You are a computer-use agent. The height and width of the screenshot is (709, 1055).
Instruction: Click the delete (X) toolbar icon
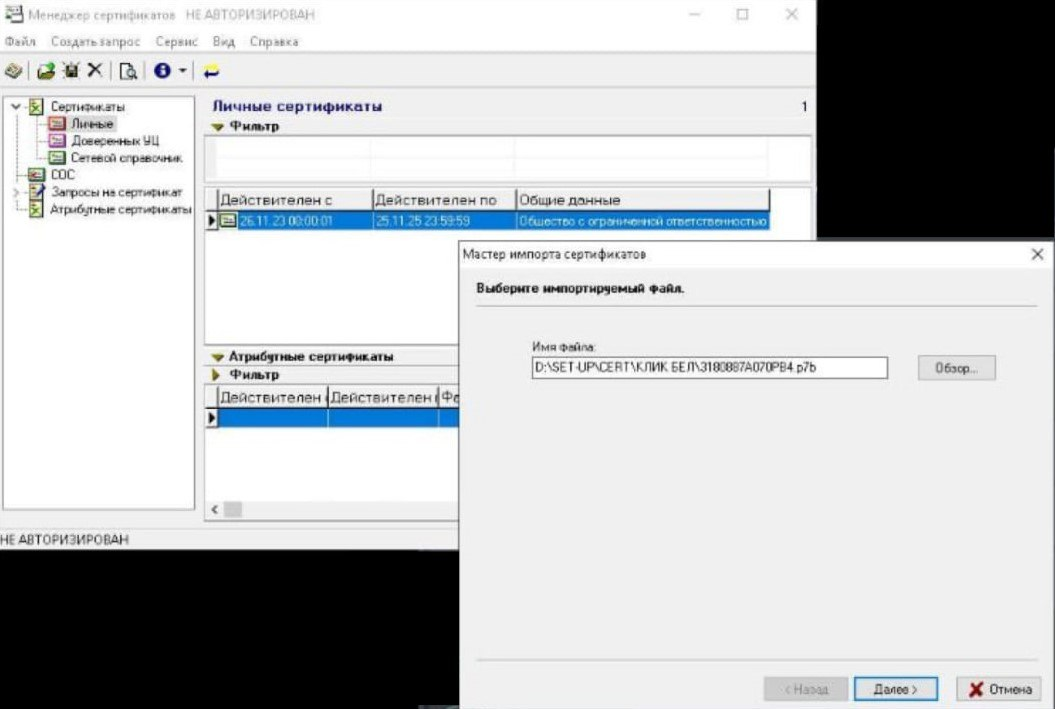(94, 71)
